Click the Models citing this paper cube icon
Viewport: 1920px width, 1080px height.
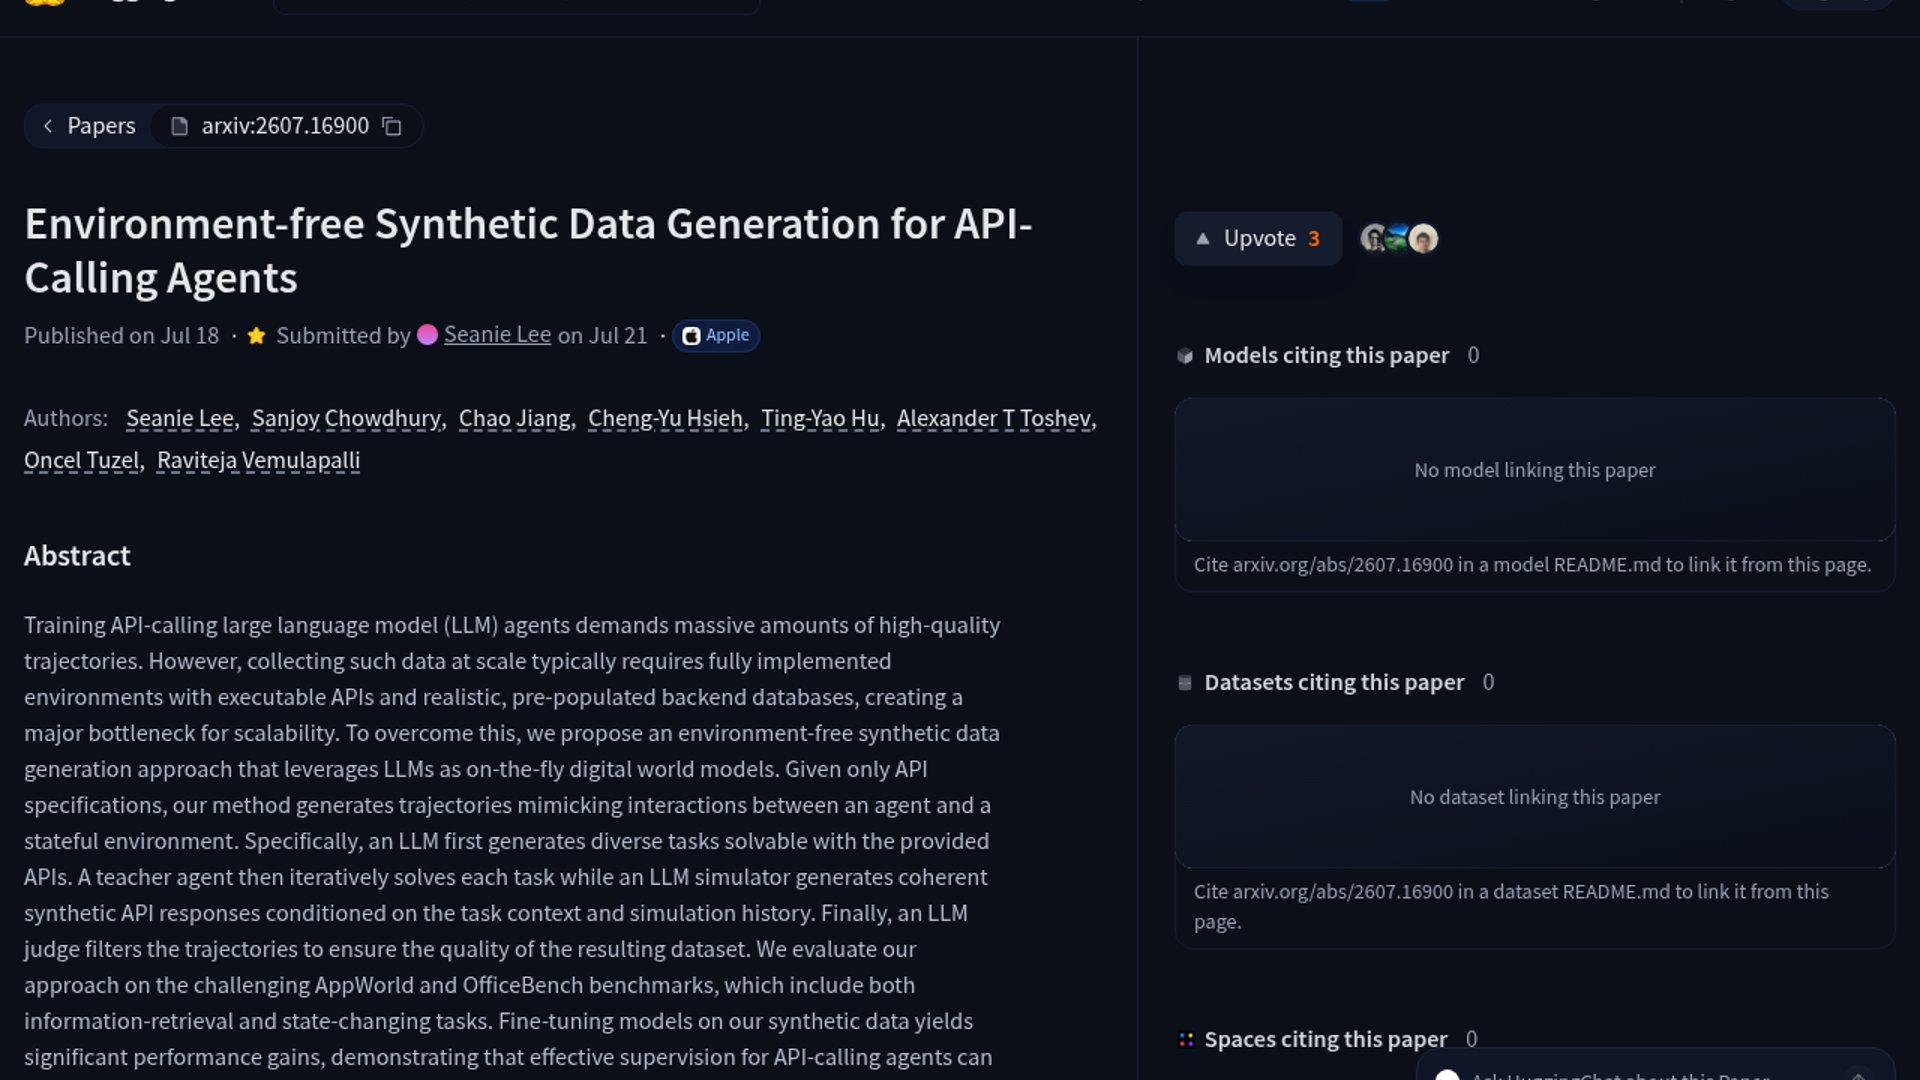[x=1185, y=356]
